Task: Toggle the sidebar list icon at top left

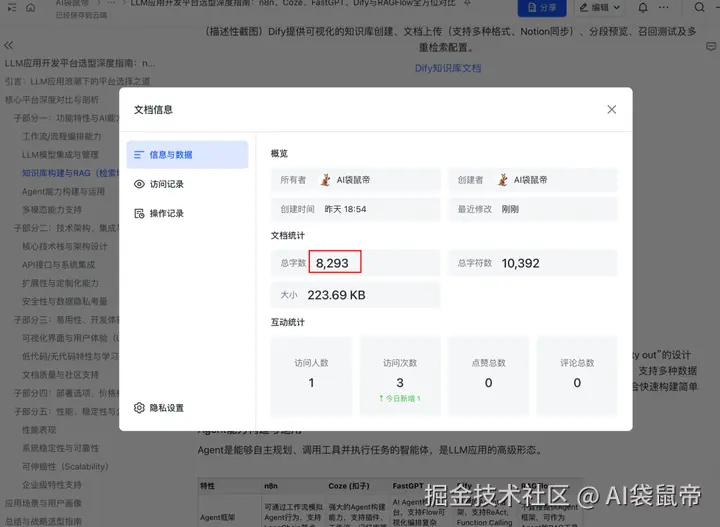Action: [12, 7]
